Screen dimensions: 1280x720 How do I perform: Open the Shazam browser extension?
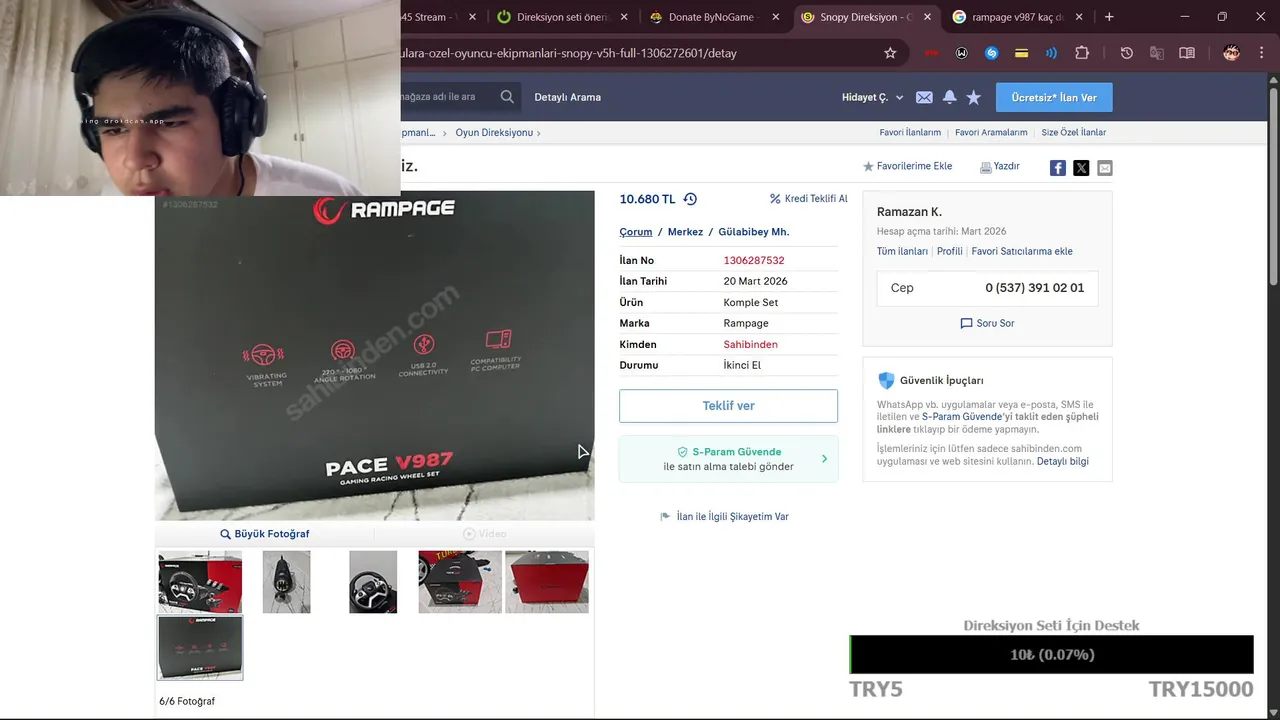pyautogui.click(x=992, y=53)
